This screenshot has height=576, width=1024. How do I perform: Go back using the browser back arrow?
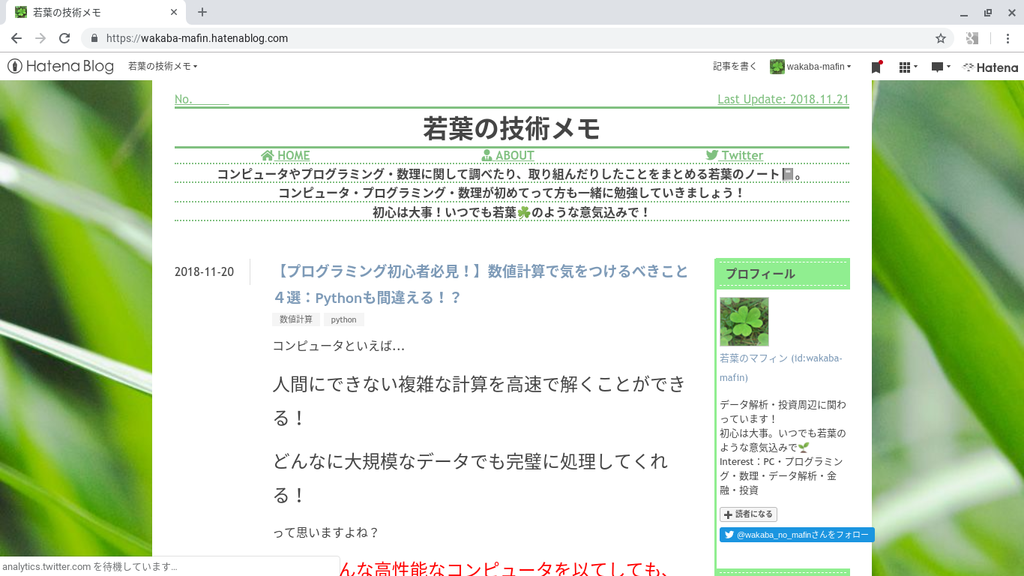tap(17, 36)
